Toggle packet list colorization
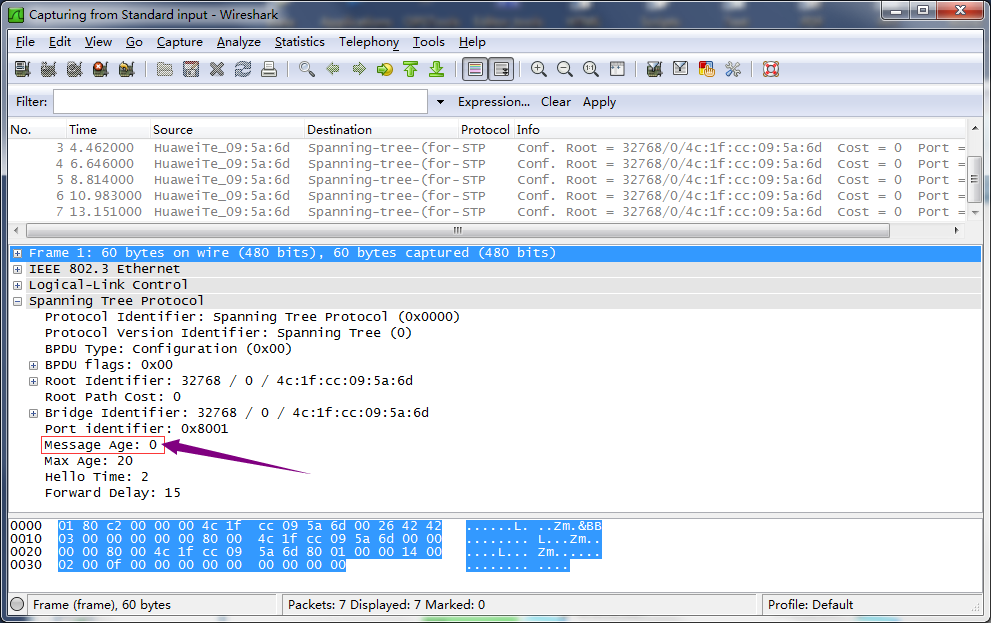Screen dimensions: 991x623 coord(475,69)
